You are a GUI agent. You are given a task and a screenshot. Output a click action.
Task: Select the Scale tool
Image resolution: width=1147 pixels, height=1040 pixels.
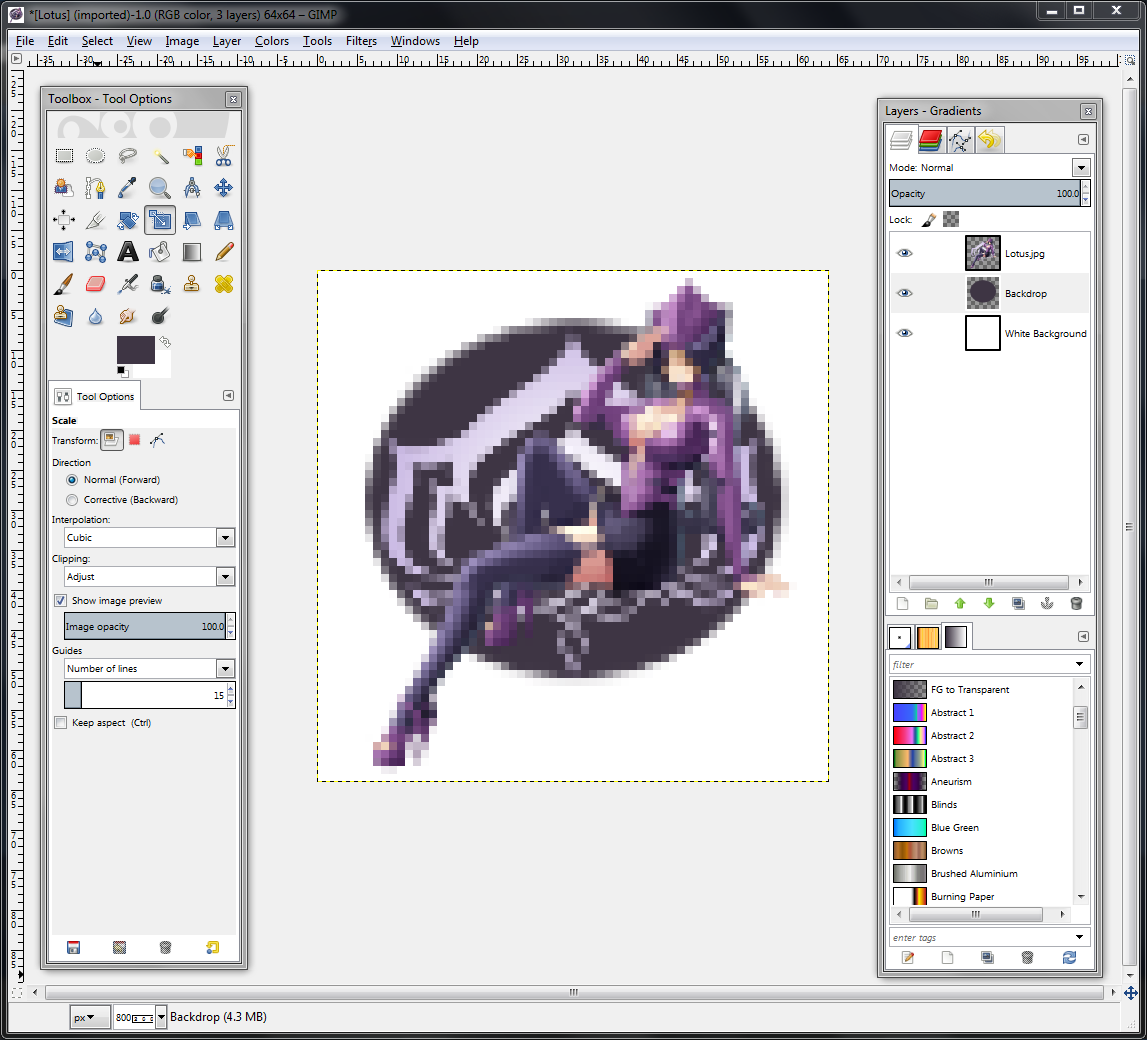click(x=160, y=220)
